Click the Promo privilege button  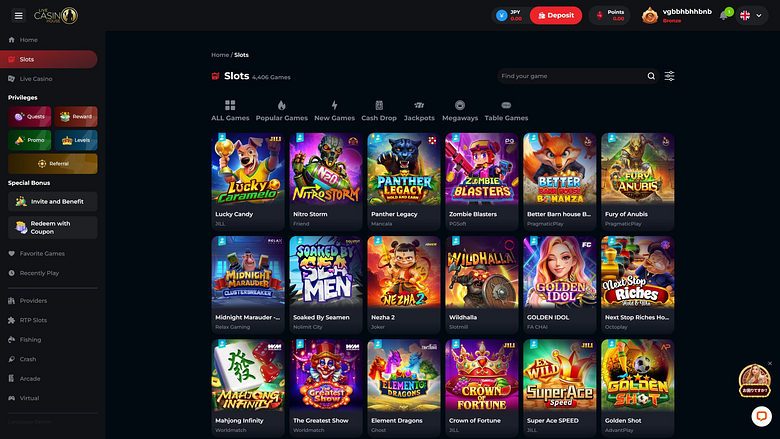(x=29, y=140)
